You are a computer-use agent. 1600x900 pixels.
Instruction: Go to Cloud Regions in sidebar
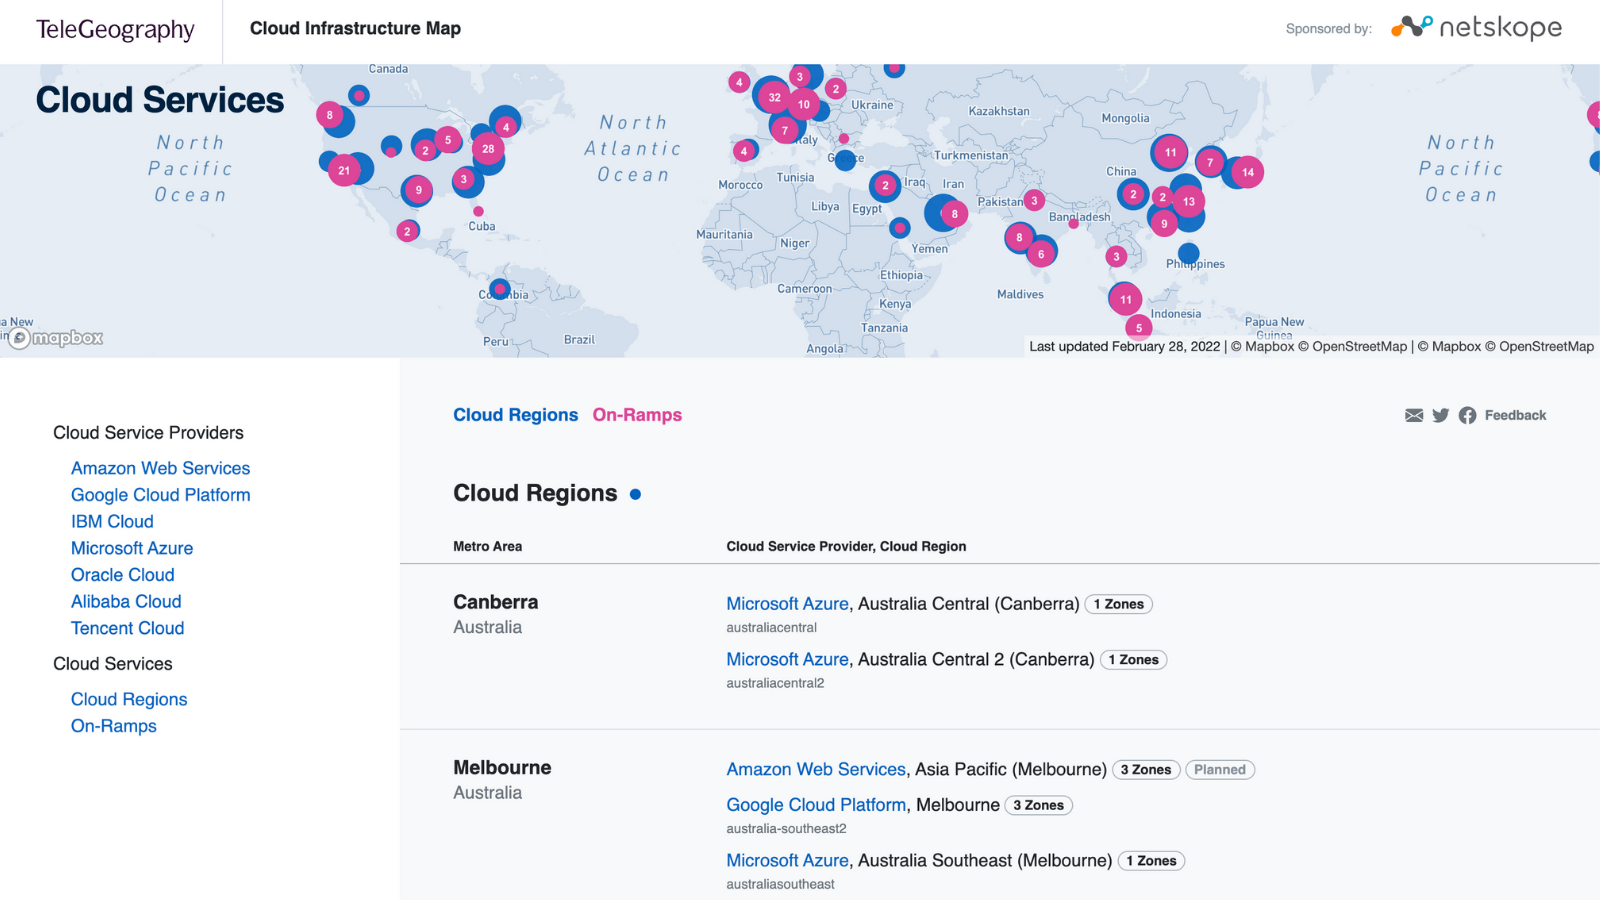(129, 699)
